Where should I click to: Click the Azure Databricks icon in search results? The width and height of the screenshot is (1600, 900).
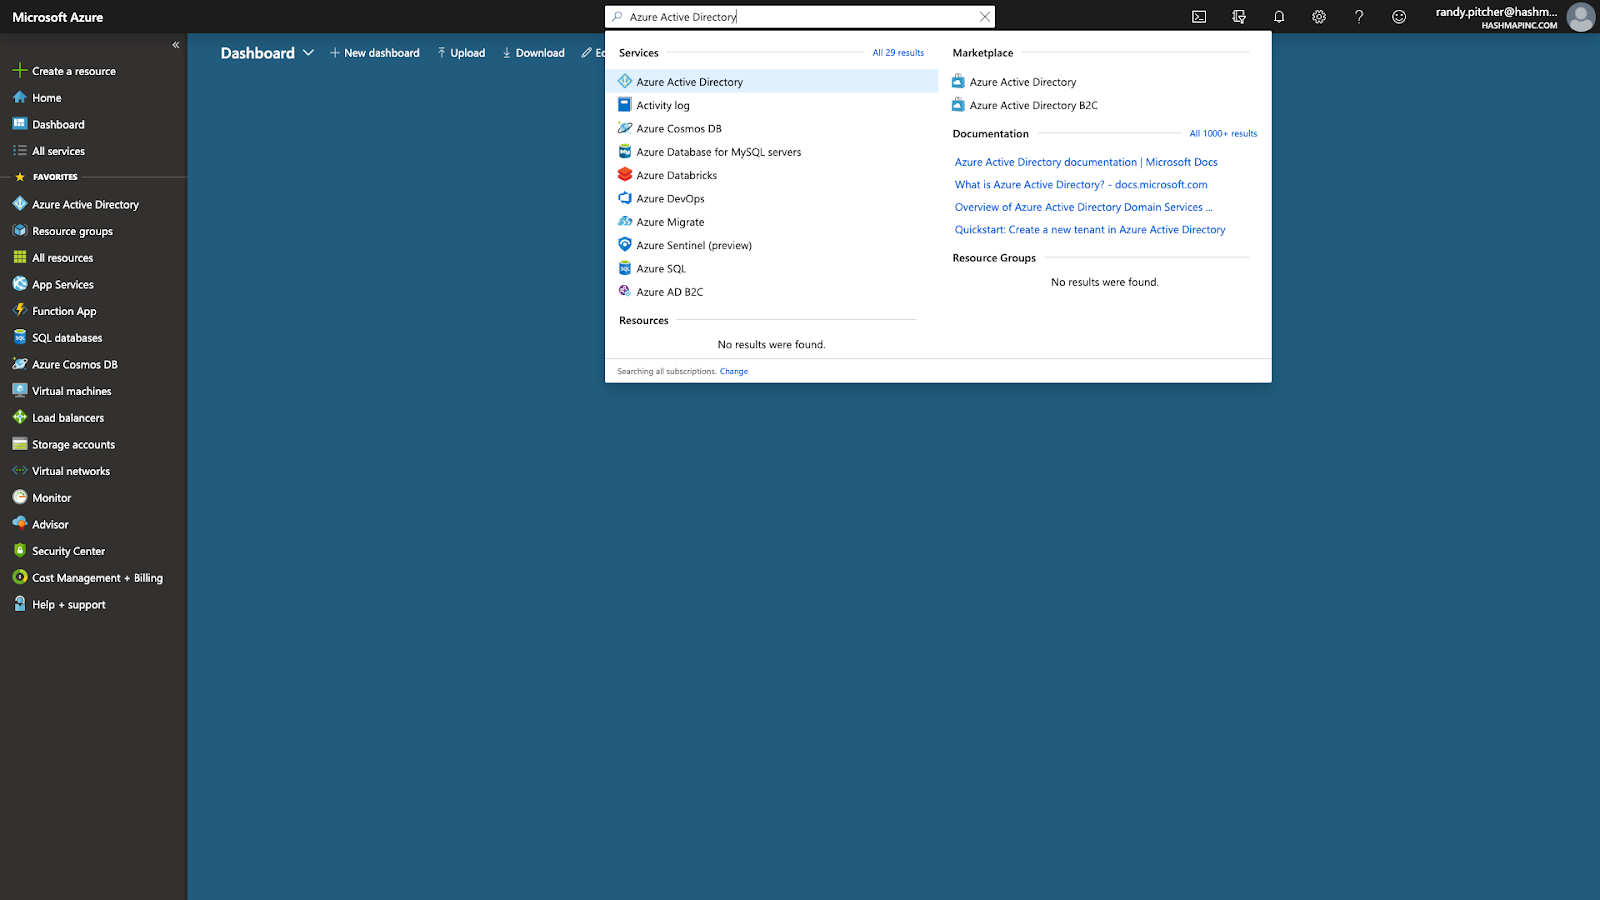(x=625, y=175)
